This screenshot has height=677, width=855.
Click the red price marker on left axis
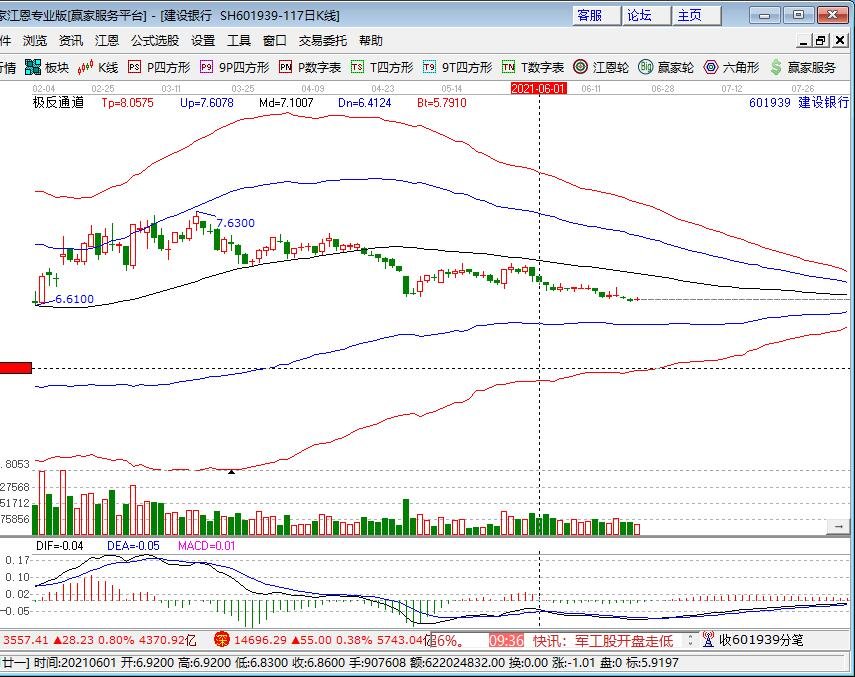coord(16,368)
